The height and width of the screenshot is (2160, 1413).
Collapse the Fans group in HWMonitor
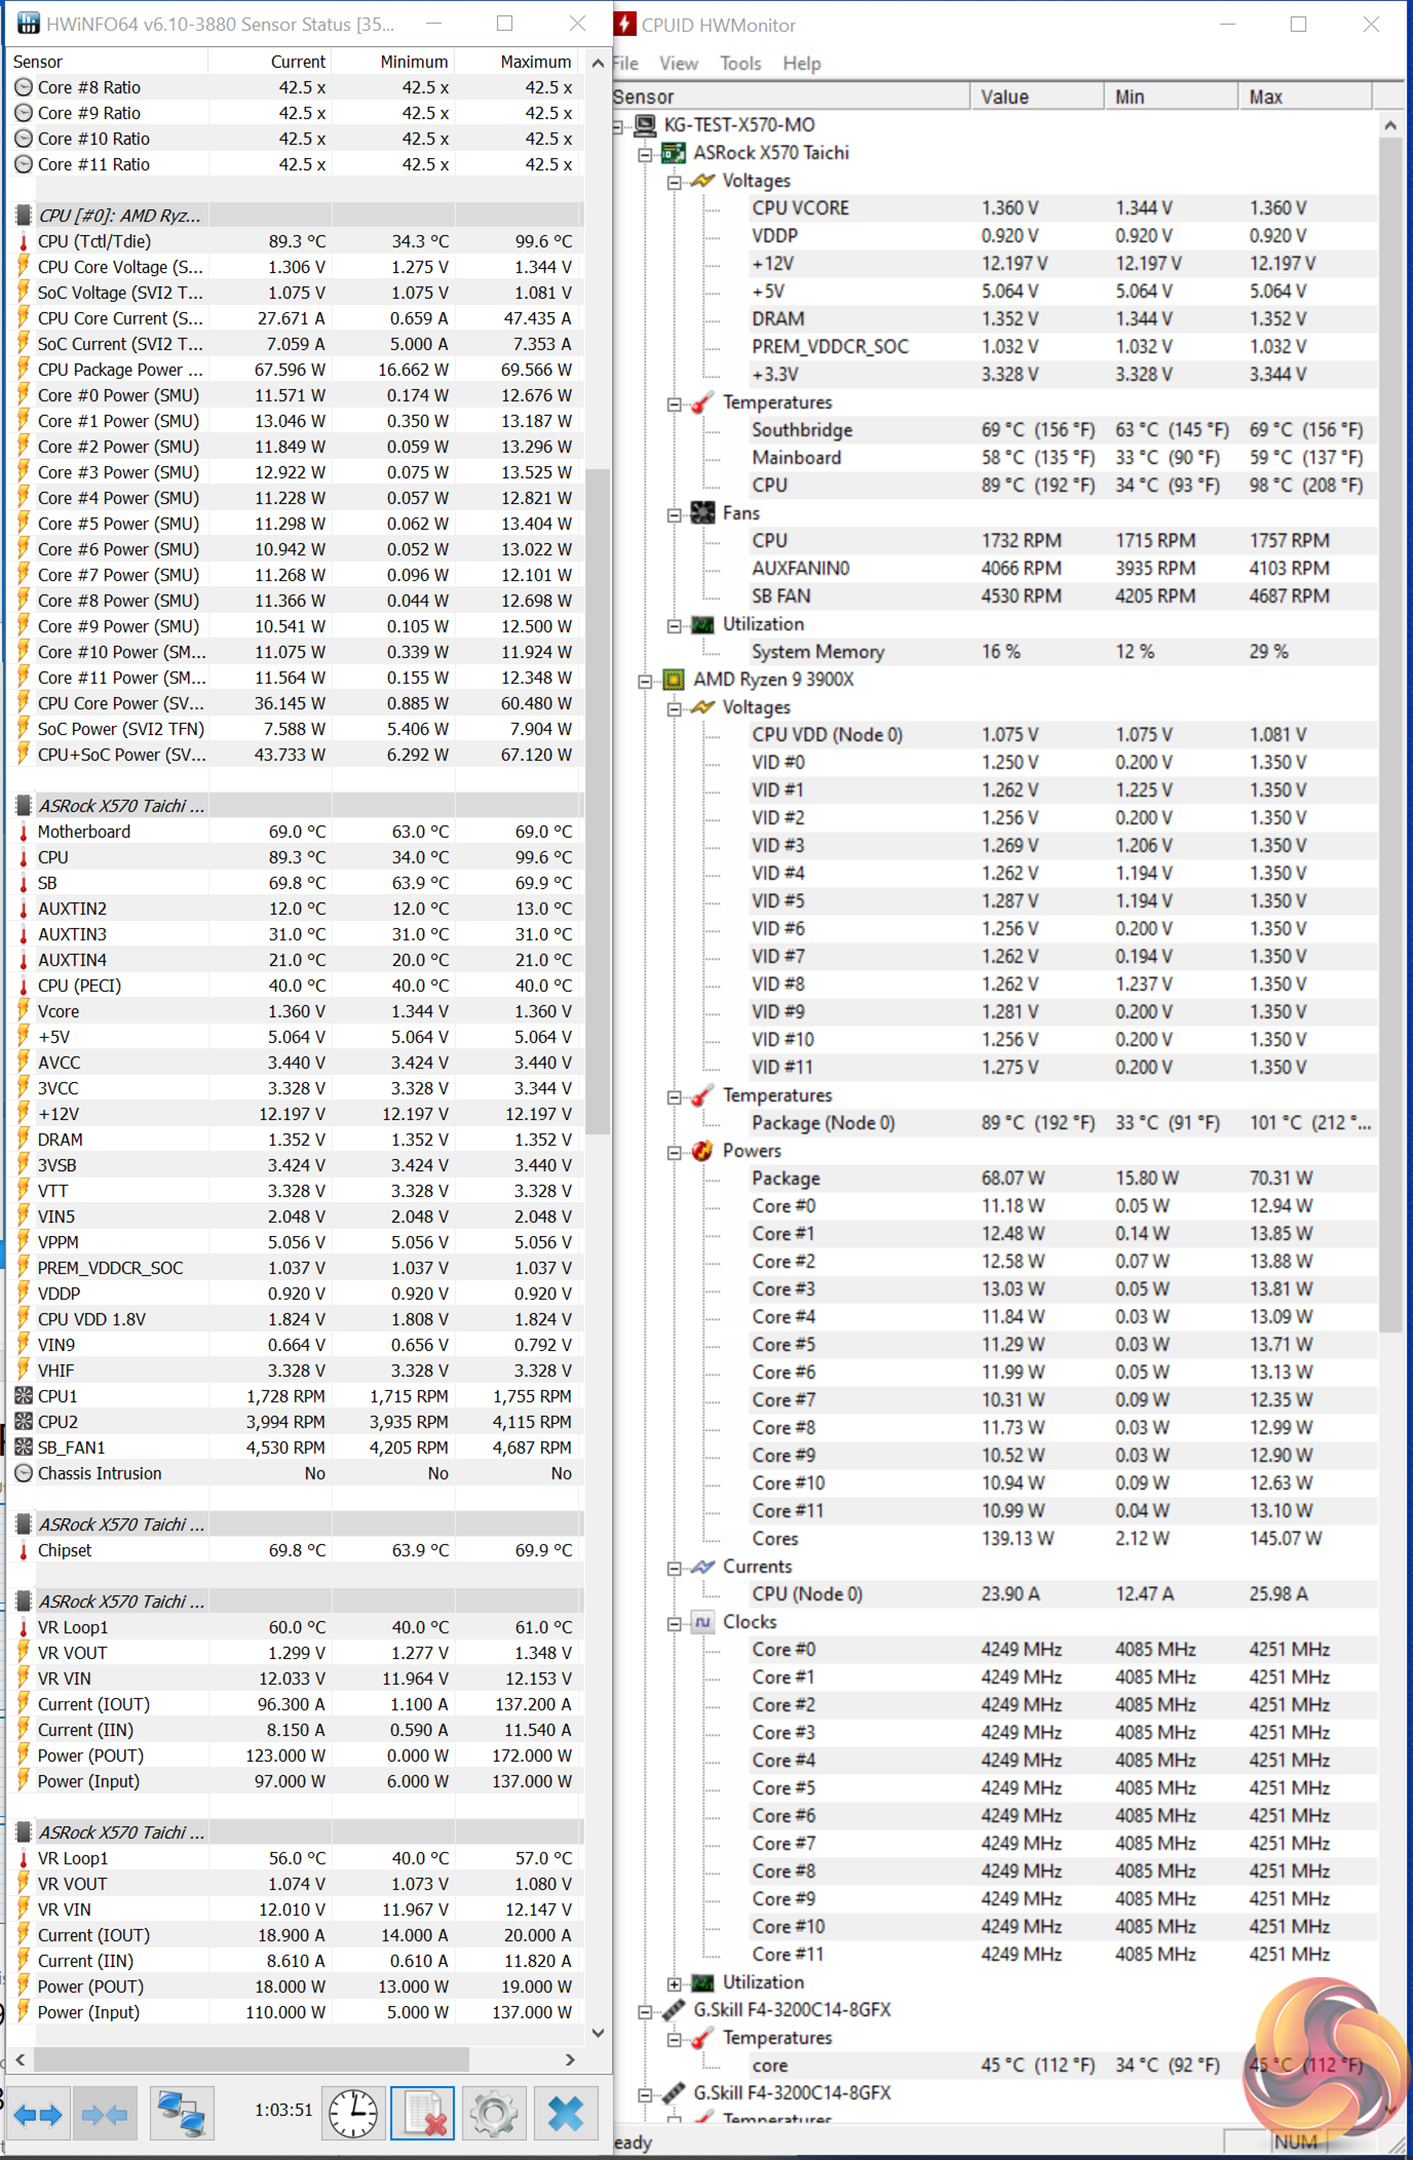click(675, 514)
